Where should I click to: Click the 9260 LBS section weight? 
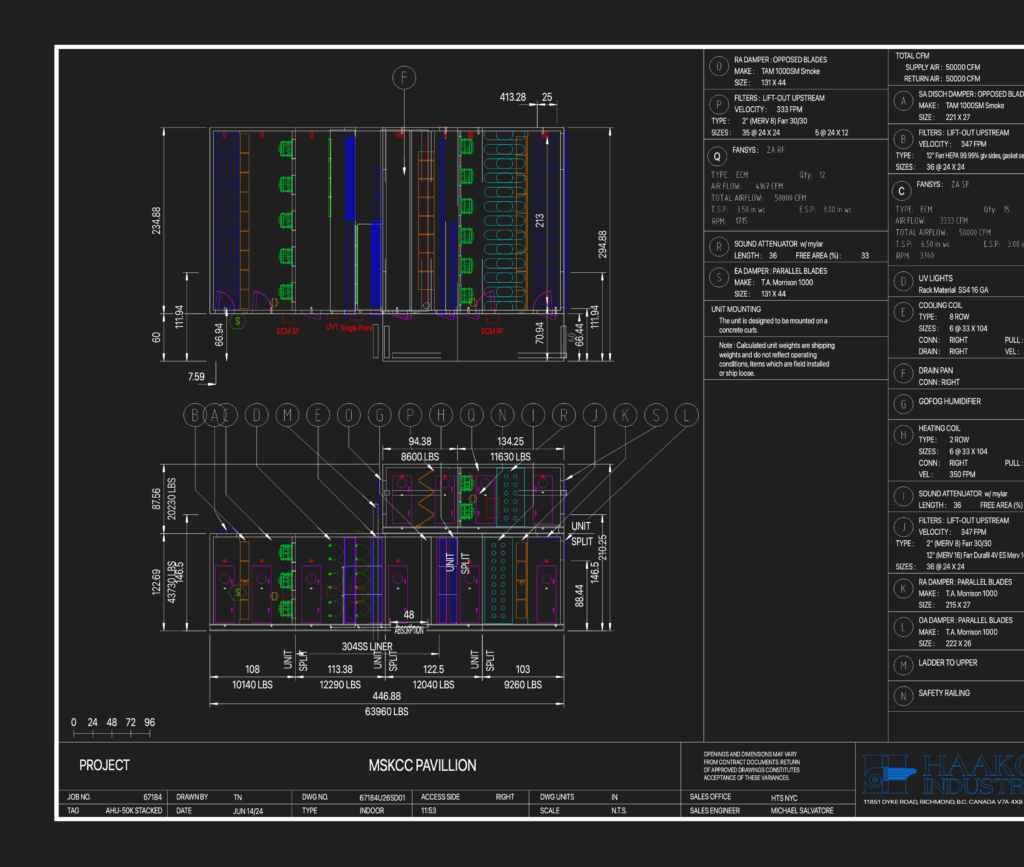click(523, 685)
